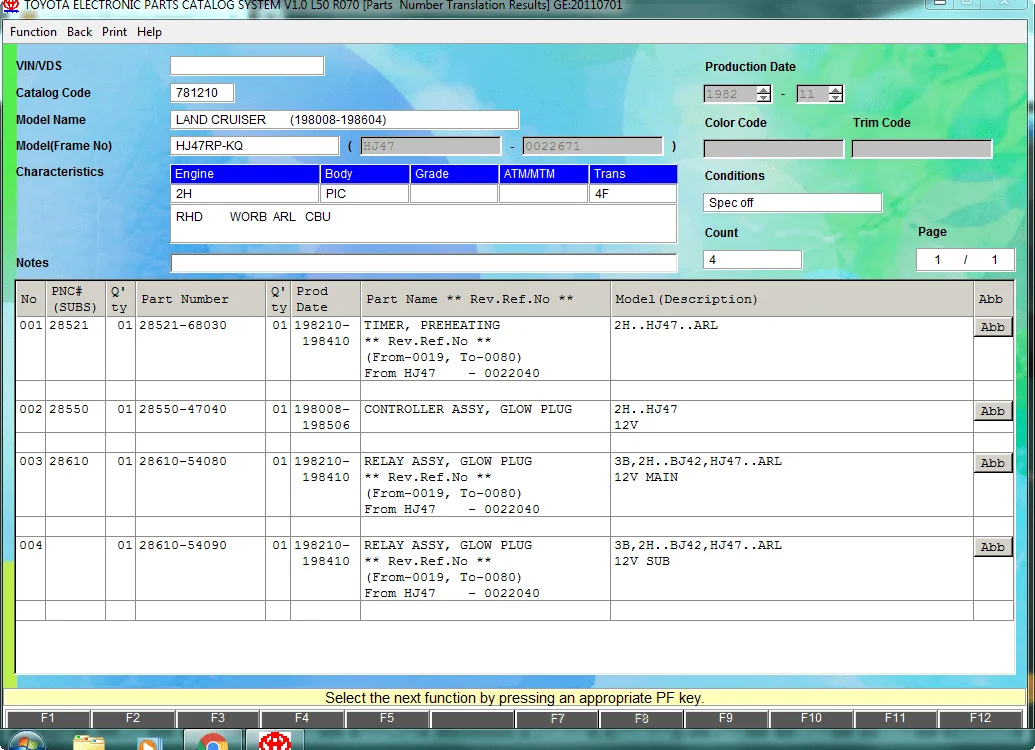Image resolution: width=1035 pixels, height=750 pixels.
Task: Increase the production year 1982 stepper
Action: pyautogui.click(x=764, y=90)
